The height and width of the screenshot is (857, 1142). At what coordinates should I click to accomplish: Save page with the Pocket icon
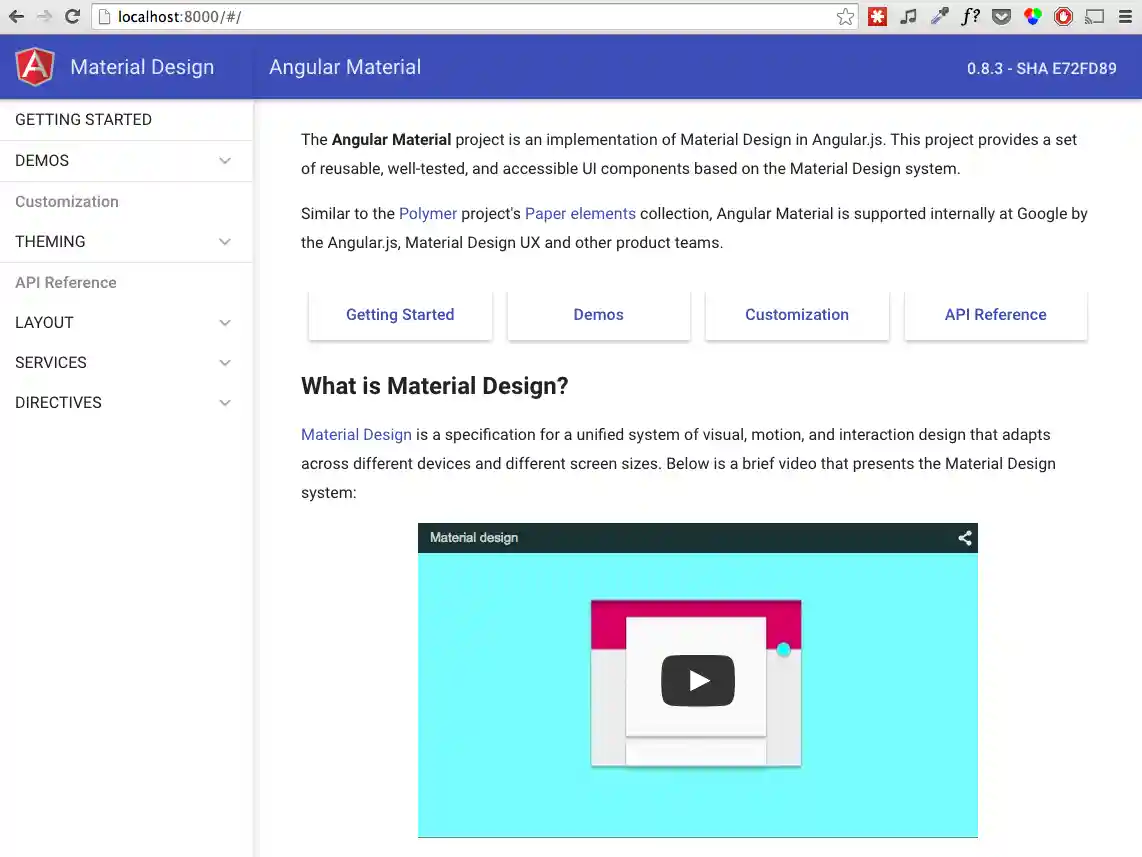tap(1001, 16)
